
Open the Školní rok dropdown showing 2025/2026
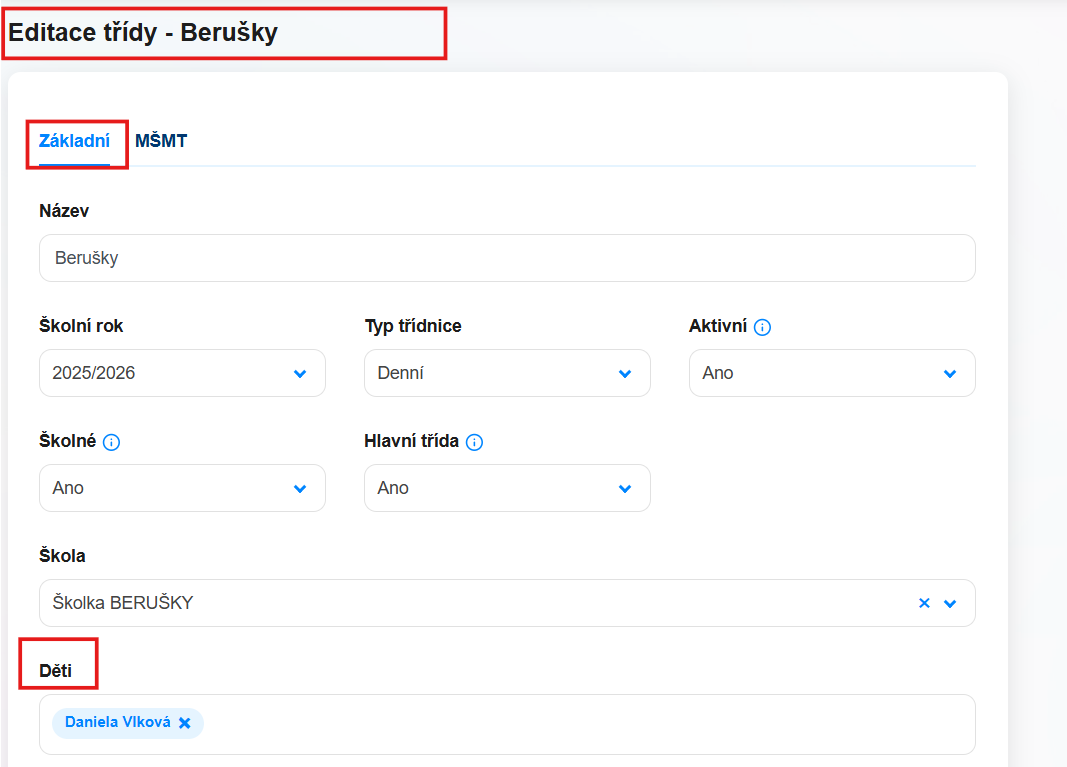(182, 373)
